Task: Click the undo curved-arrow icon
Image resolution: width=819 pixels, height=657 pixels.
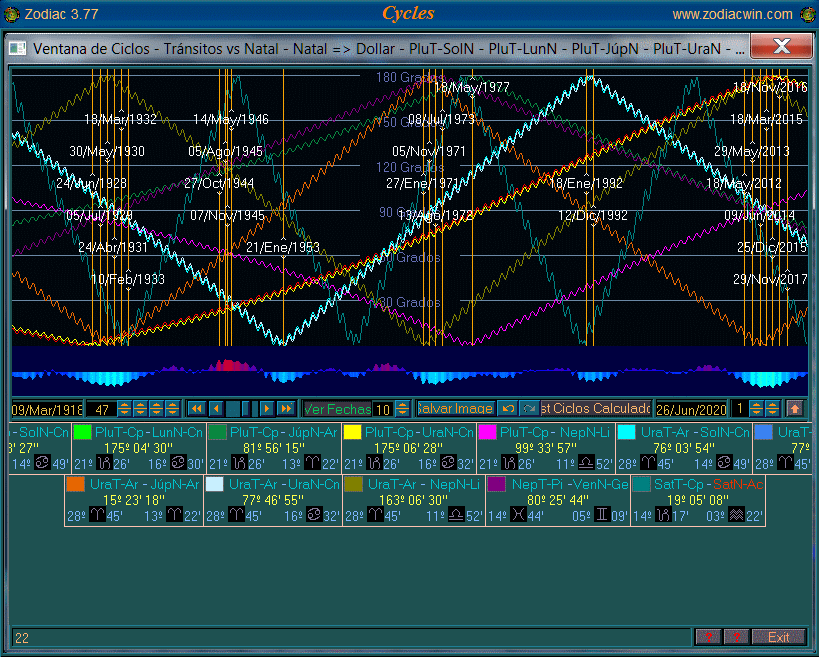Action: tap(507, 408)
